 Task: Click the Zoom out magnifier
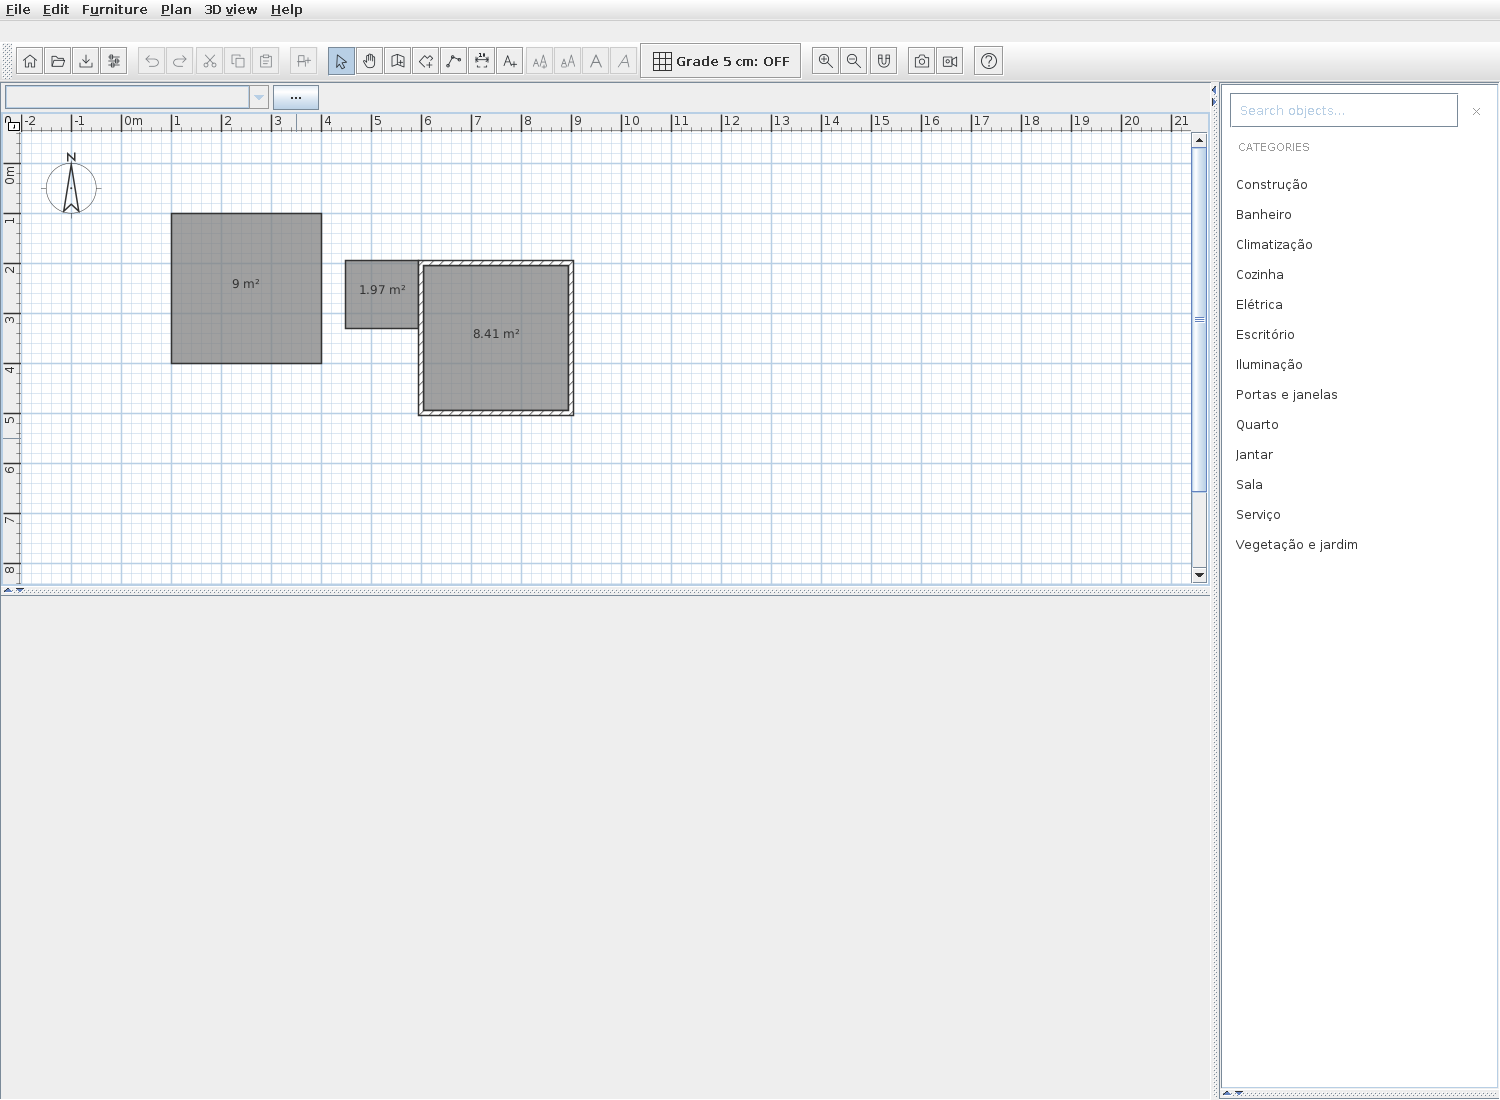[x=854, y=61]
